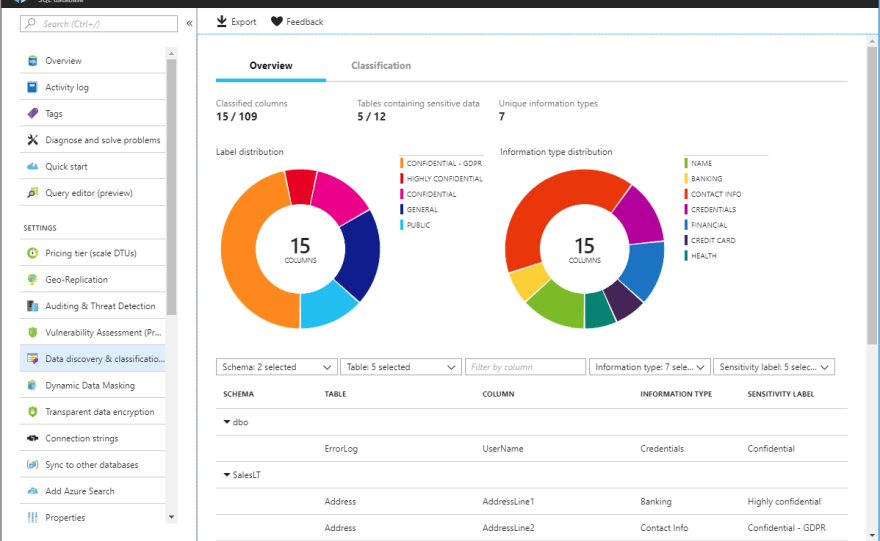Image resolution: width=880 pixels, height=541 pixels.
Task: Select the Overview tab
Action: point(271,66)
